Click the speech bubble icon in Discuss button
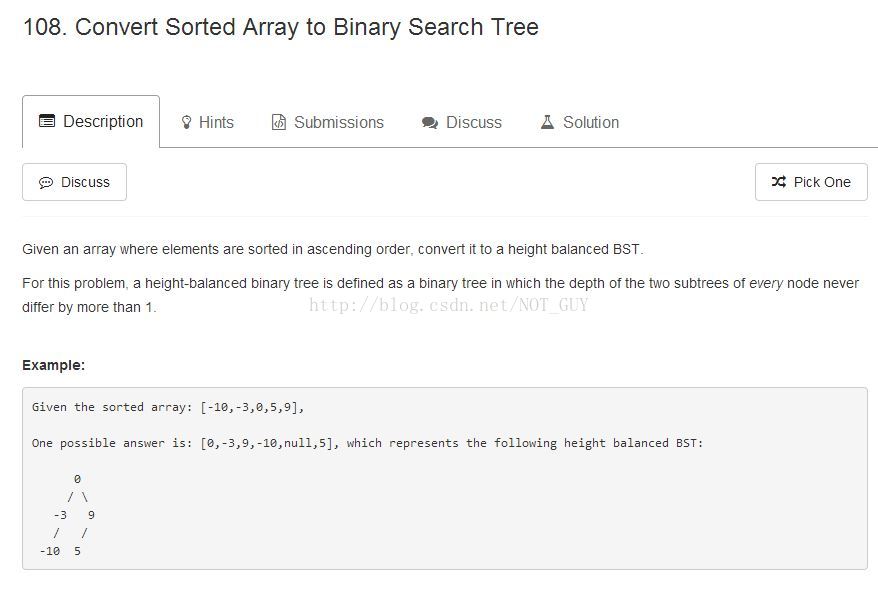Viewport: 878px width, 589px height. 46,183
